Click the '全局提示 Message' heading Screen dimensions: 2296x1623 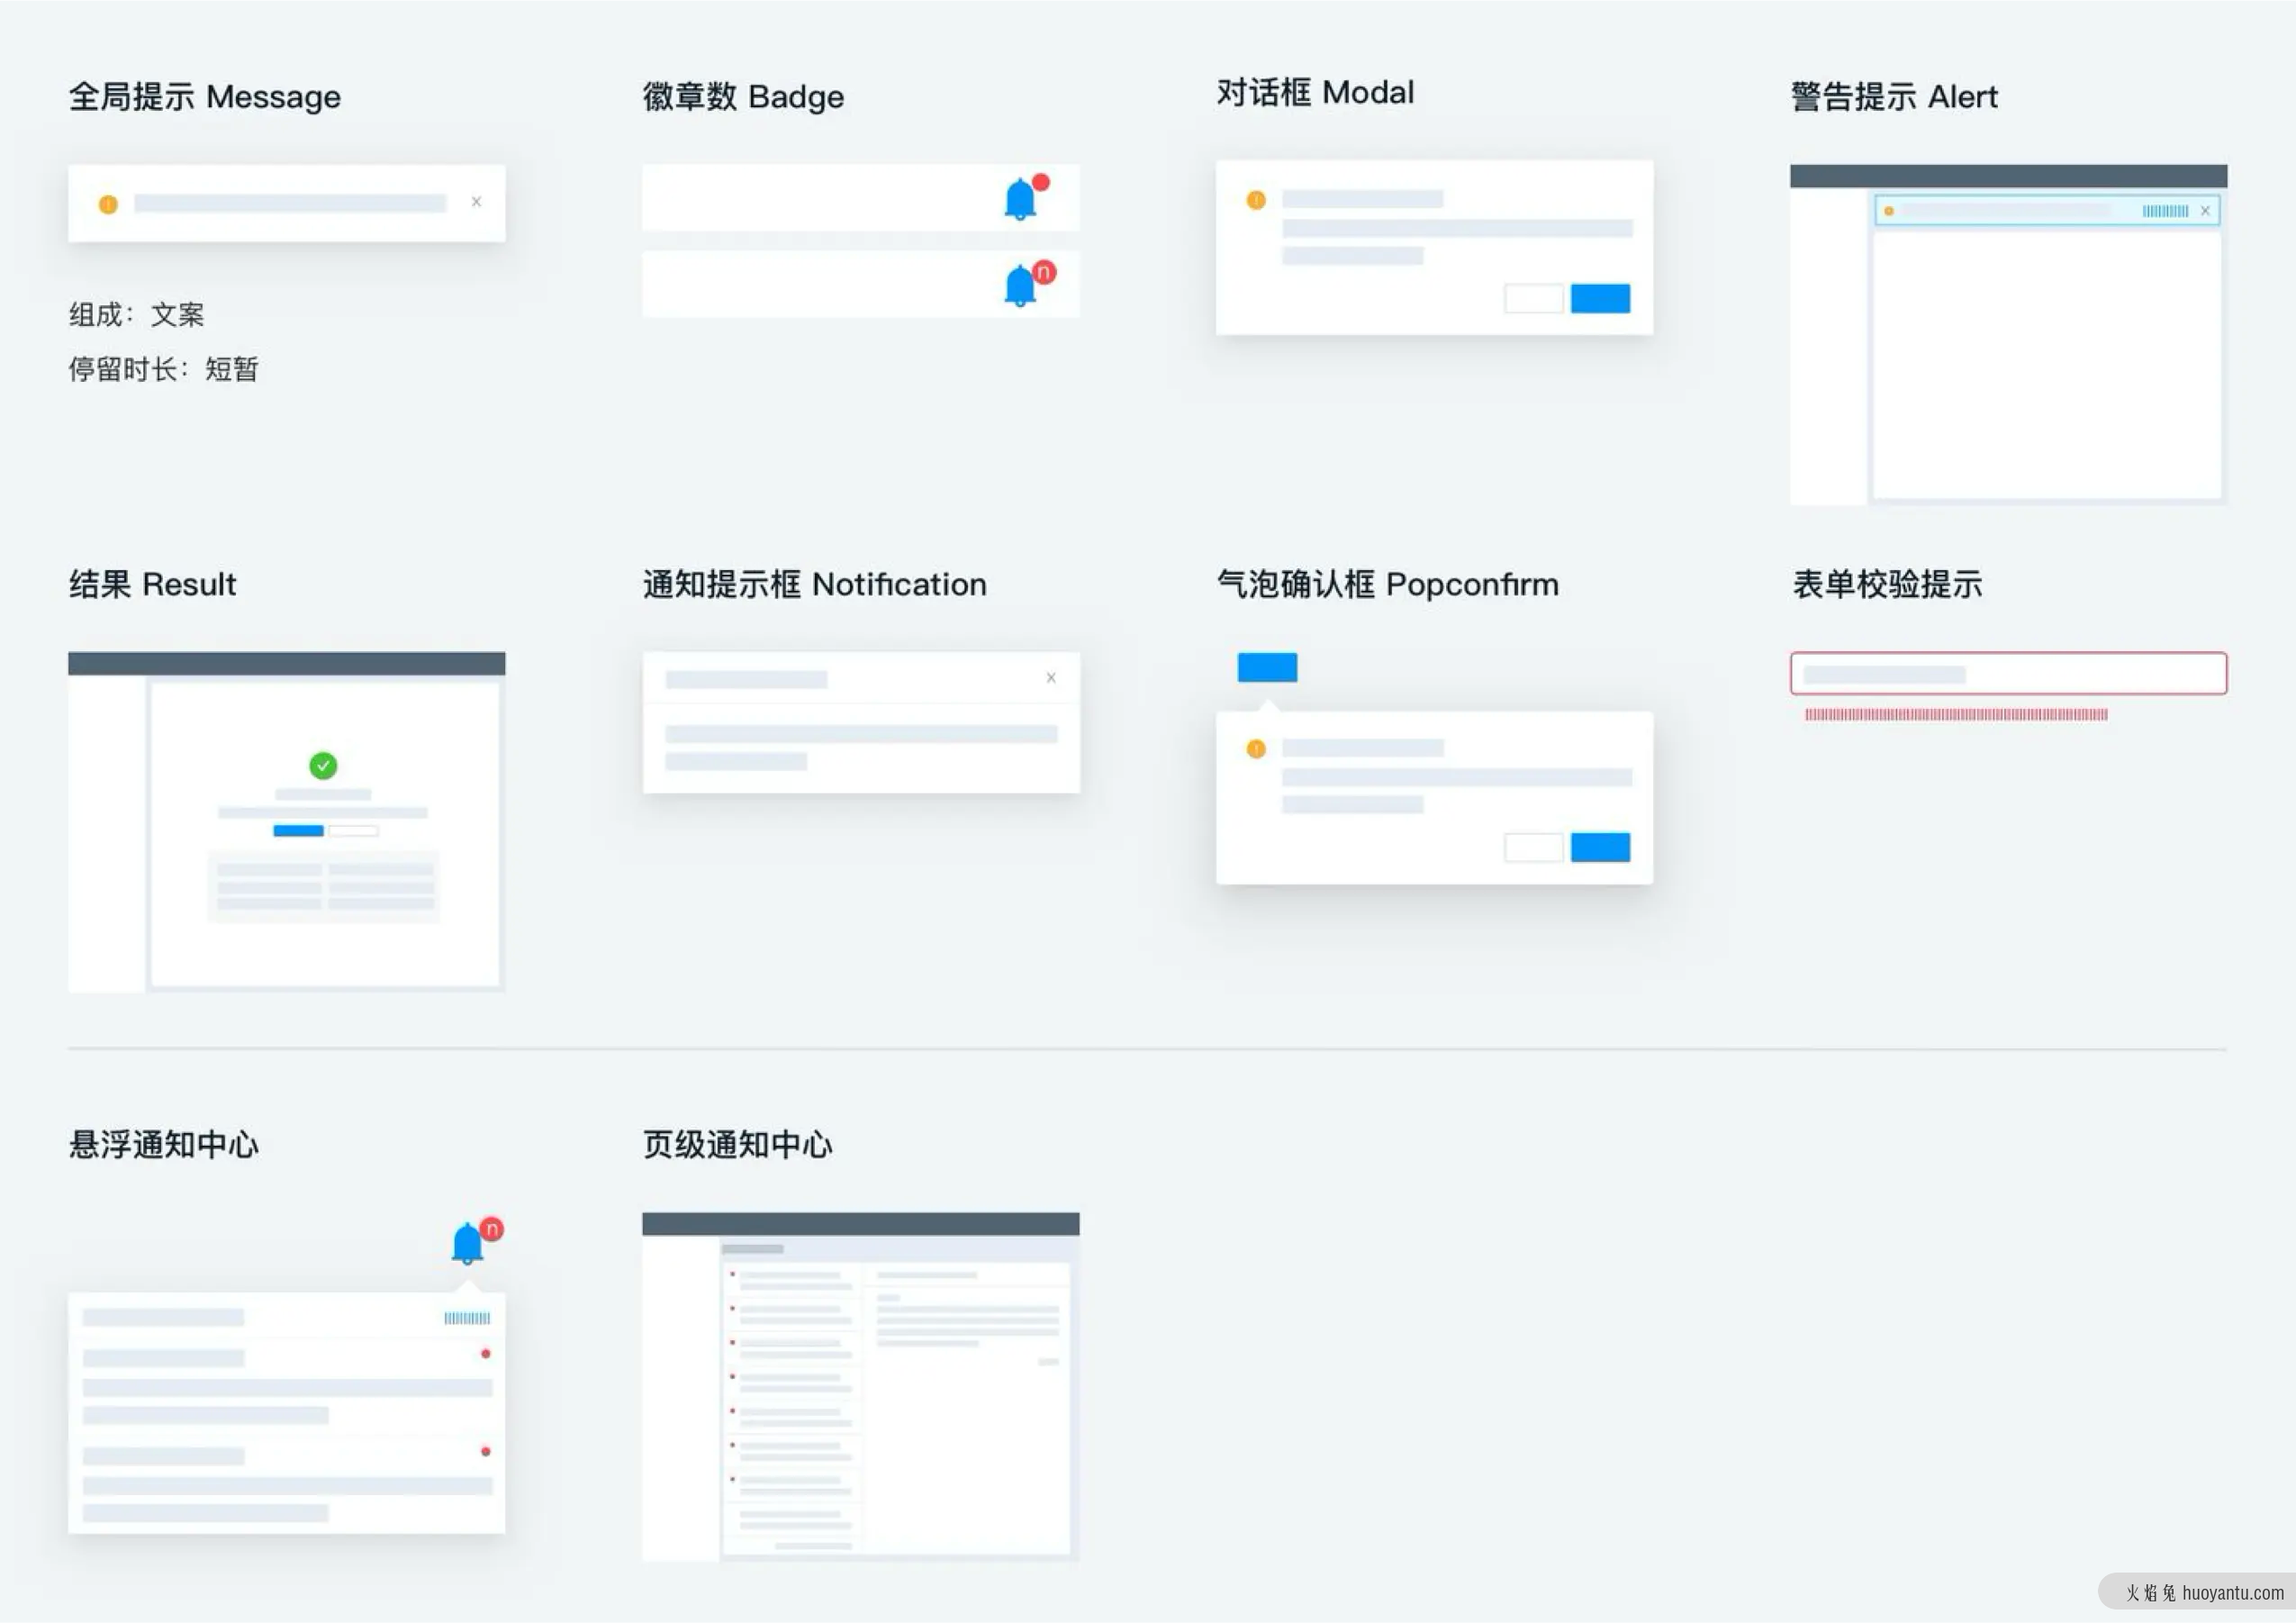[205, 97]
